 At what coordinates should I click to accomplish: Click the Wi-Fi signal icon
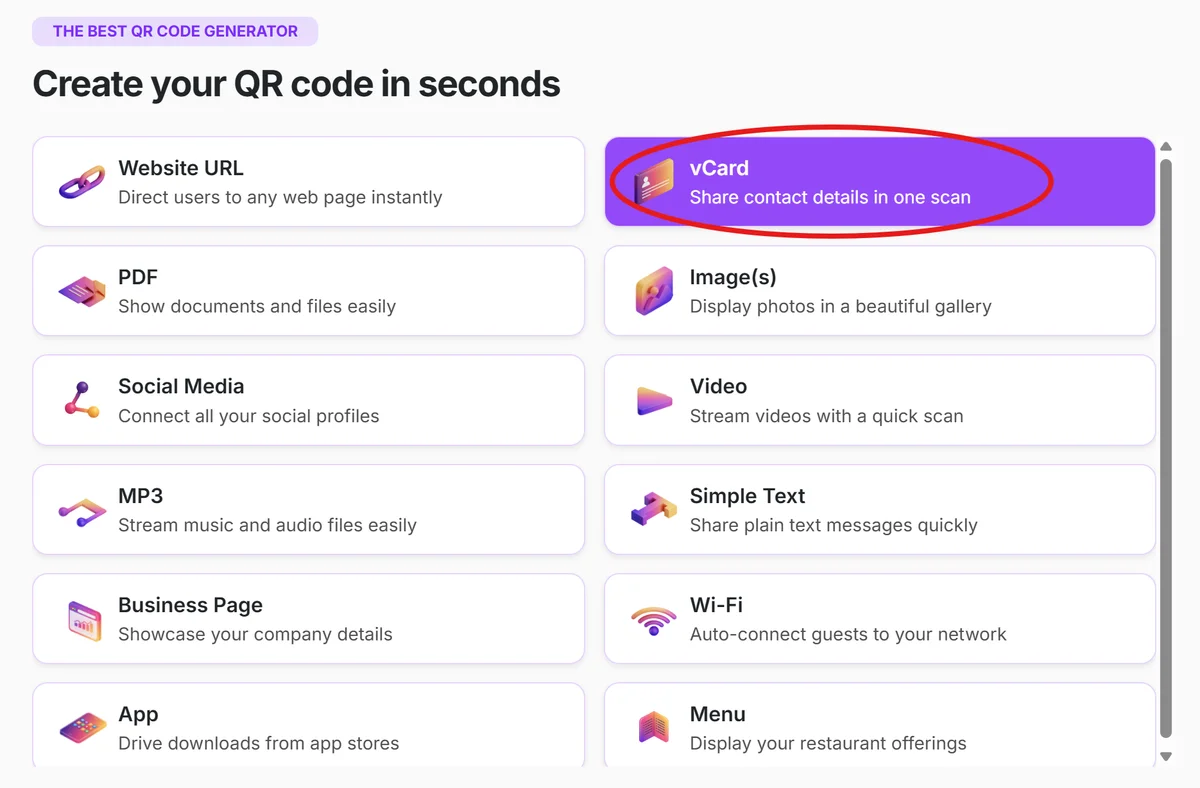tap(652, 619)
